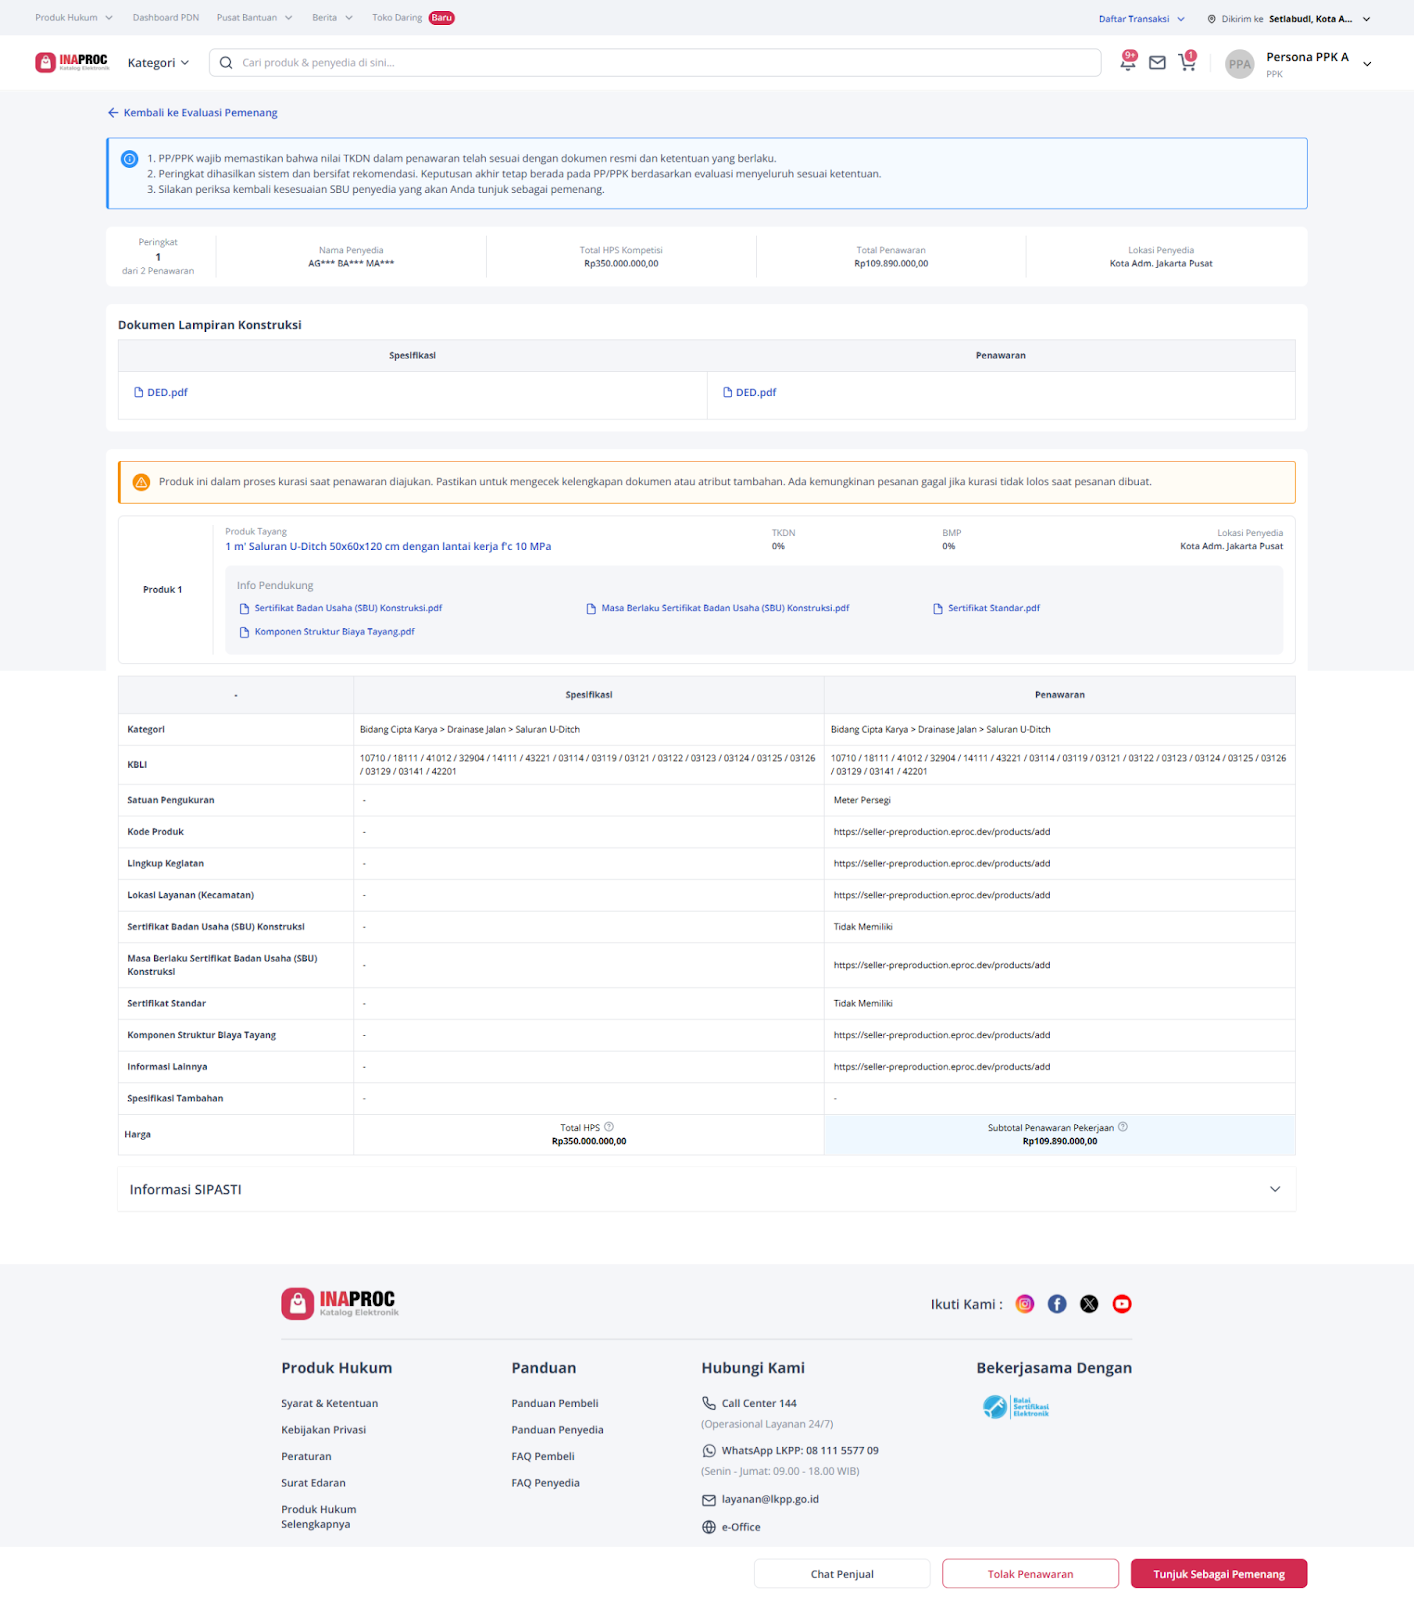Image resolution: width=1414 pixels, height=1600 pixels.
Task: Open the Instagram social icon
Action: pos(1025,1304)
